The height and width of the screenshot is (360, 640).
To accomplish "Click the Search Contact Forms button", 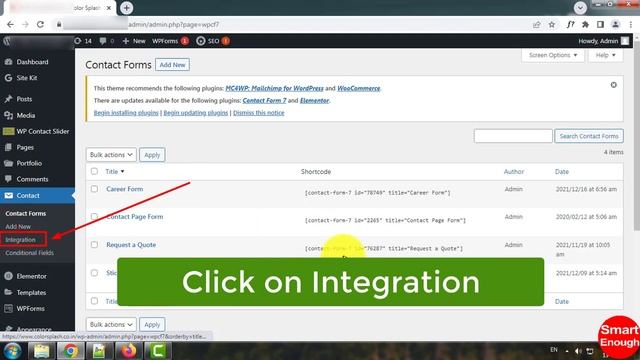I will 589,136.
